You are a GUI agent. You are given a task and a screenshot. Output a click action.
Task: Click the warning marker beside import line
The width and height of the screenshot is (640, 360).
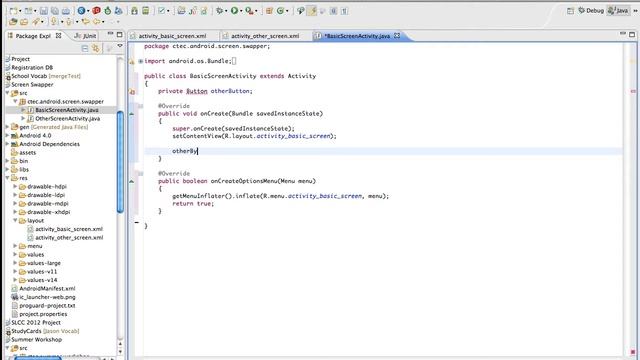pos(132,62)
